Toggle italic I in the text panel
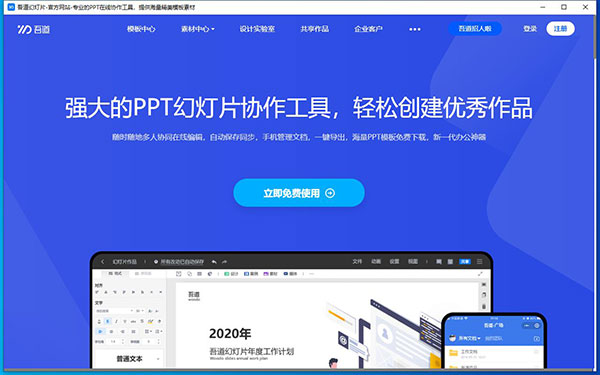This screenshot has height=375, width=600. pos(116,321)
